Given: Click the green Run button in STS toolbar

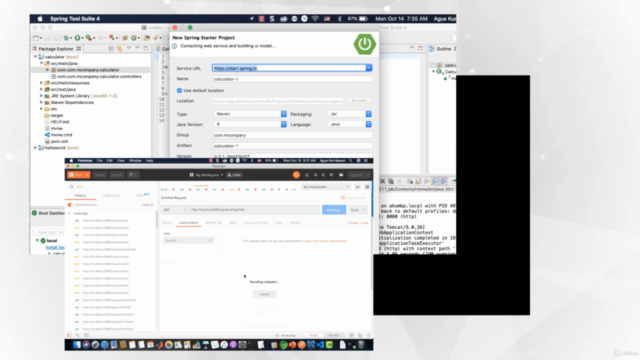Looking at the screenshot, I should click(x=77, y=38).
